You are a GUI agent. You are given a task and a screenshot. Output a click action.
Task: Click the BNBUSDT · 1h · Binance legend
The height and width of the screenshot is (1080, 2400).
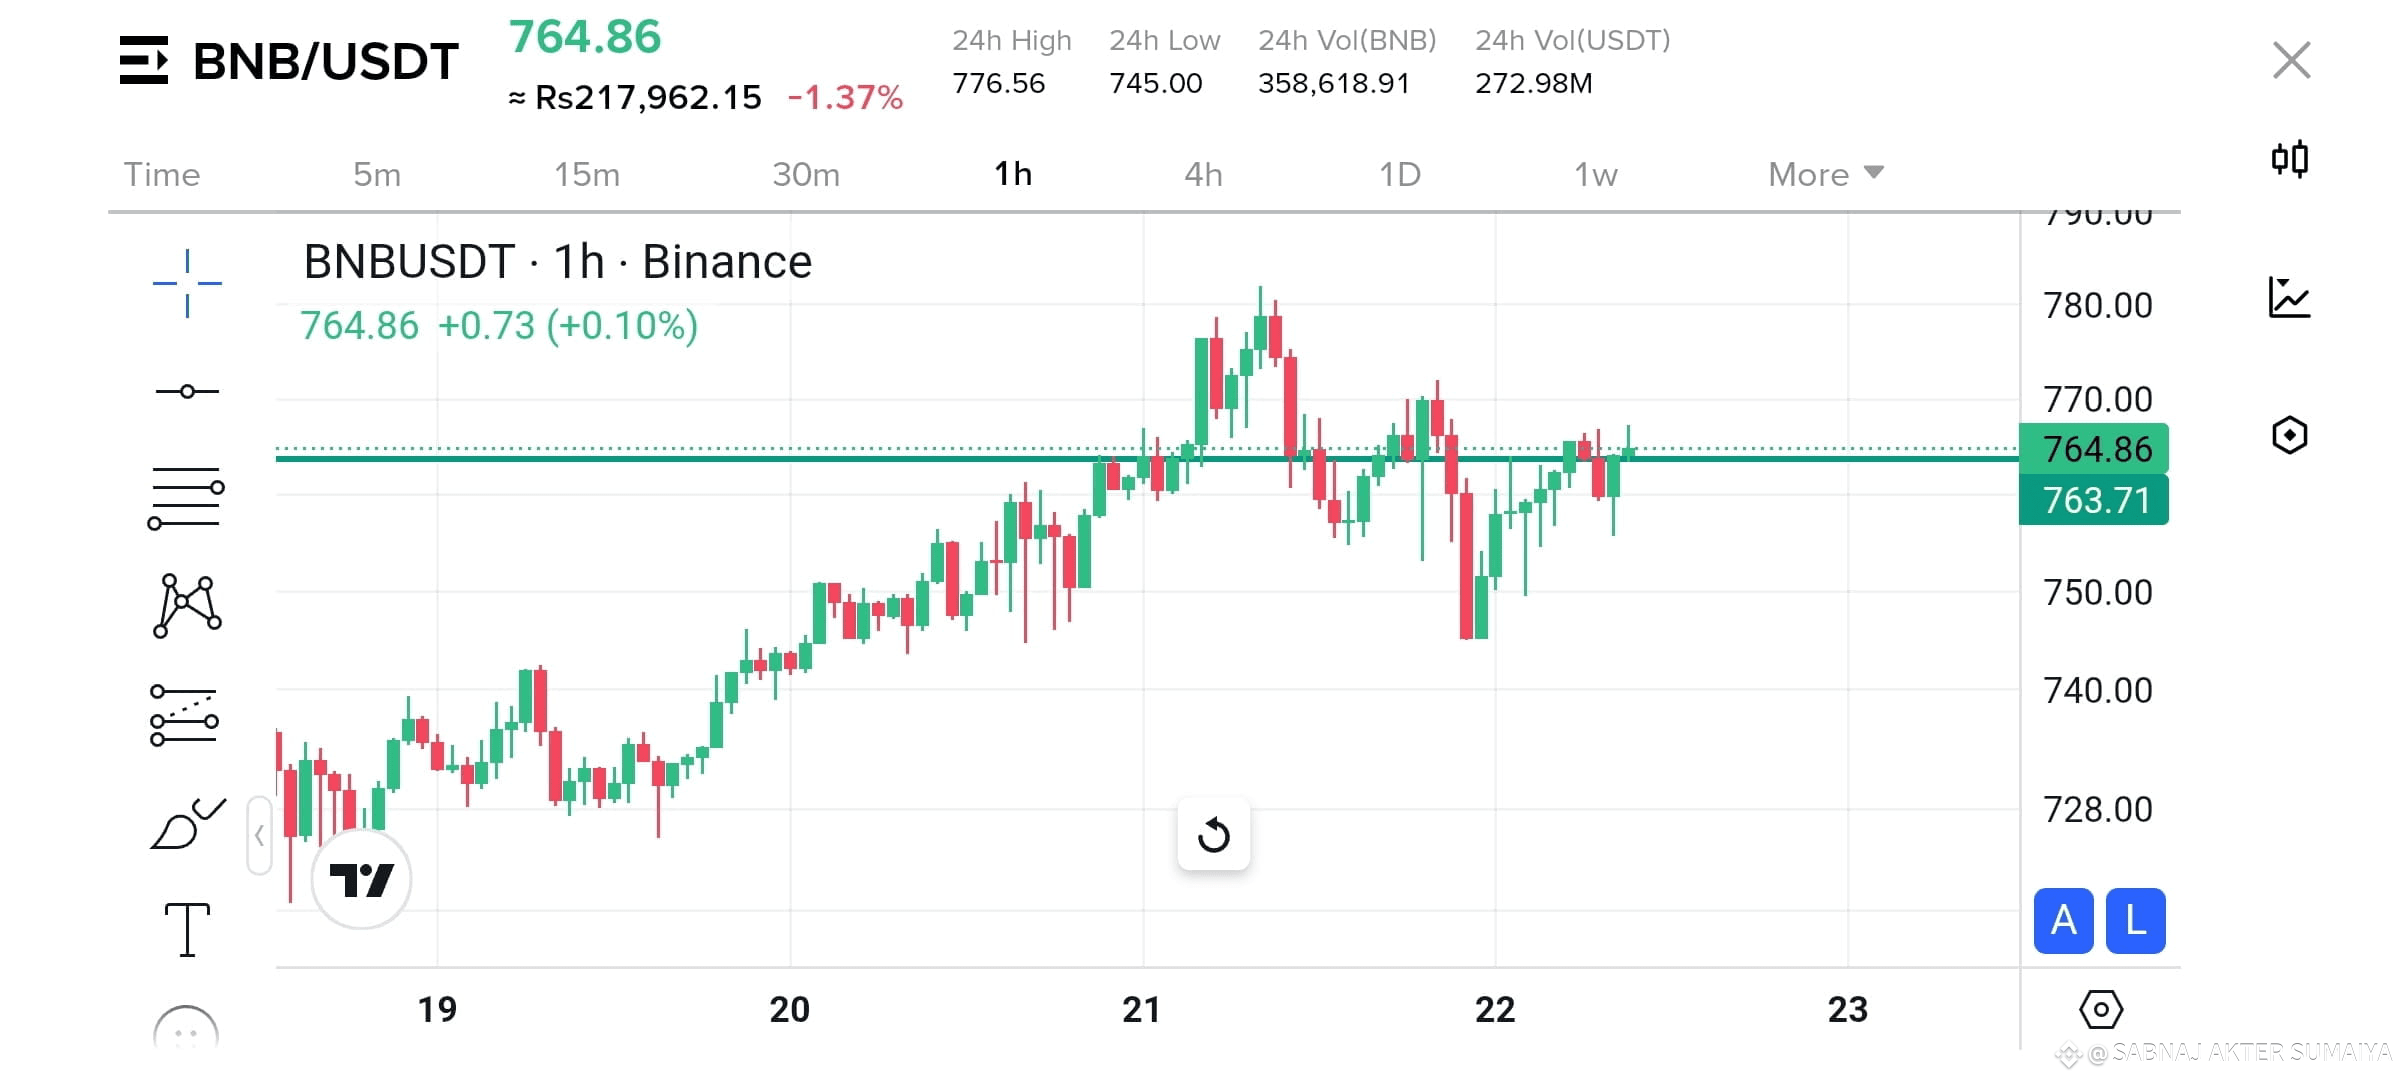(557, 262)
